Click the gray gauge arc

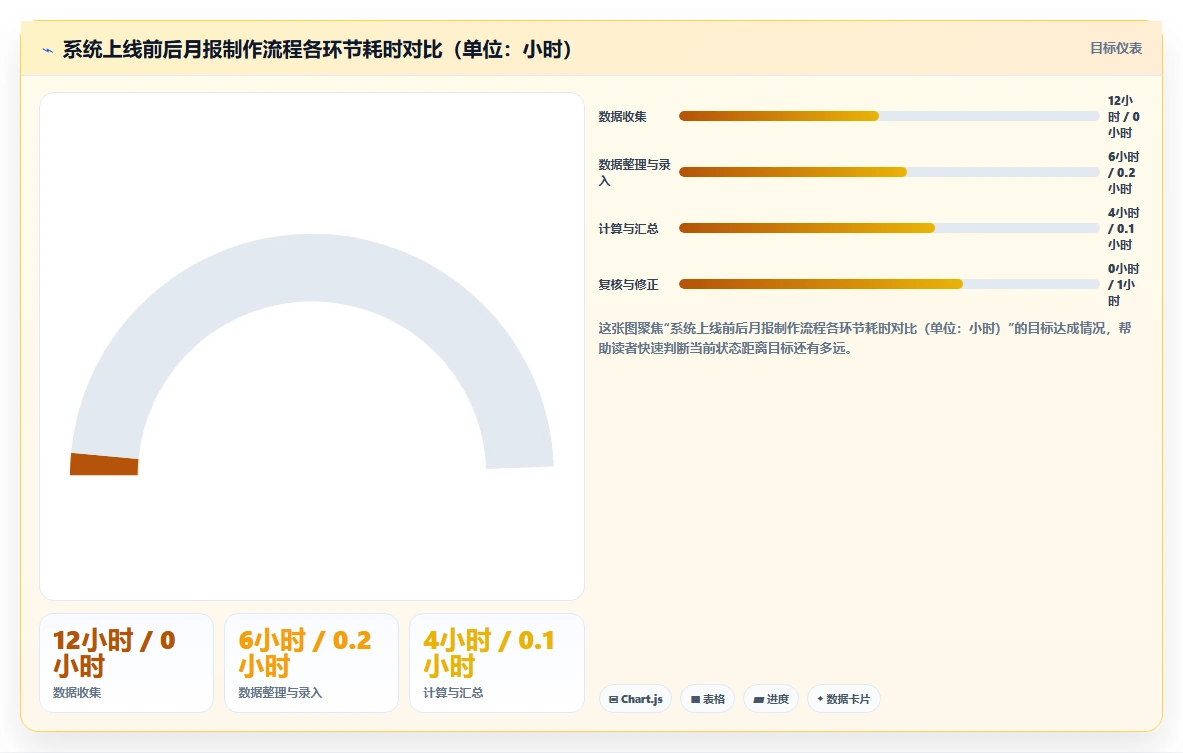311,268
